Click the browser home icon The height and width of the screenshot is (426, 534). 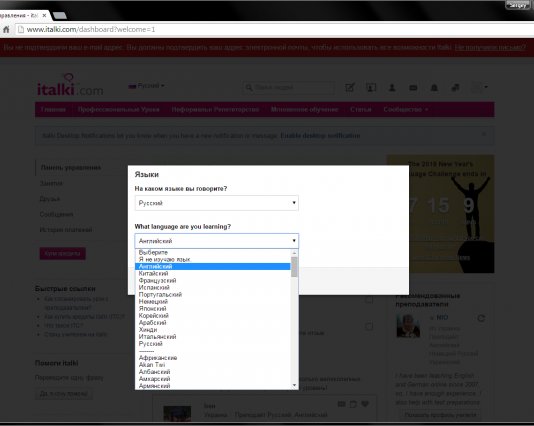6,30
